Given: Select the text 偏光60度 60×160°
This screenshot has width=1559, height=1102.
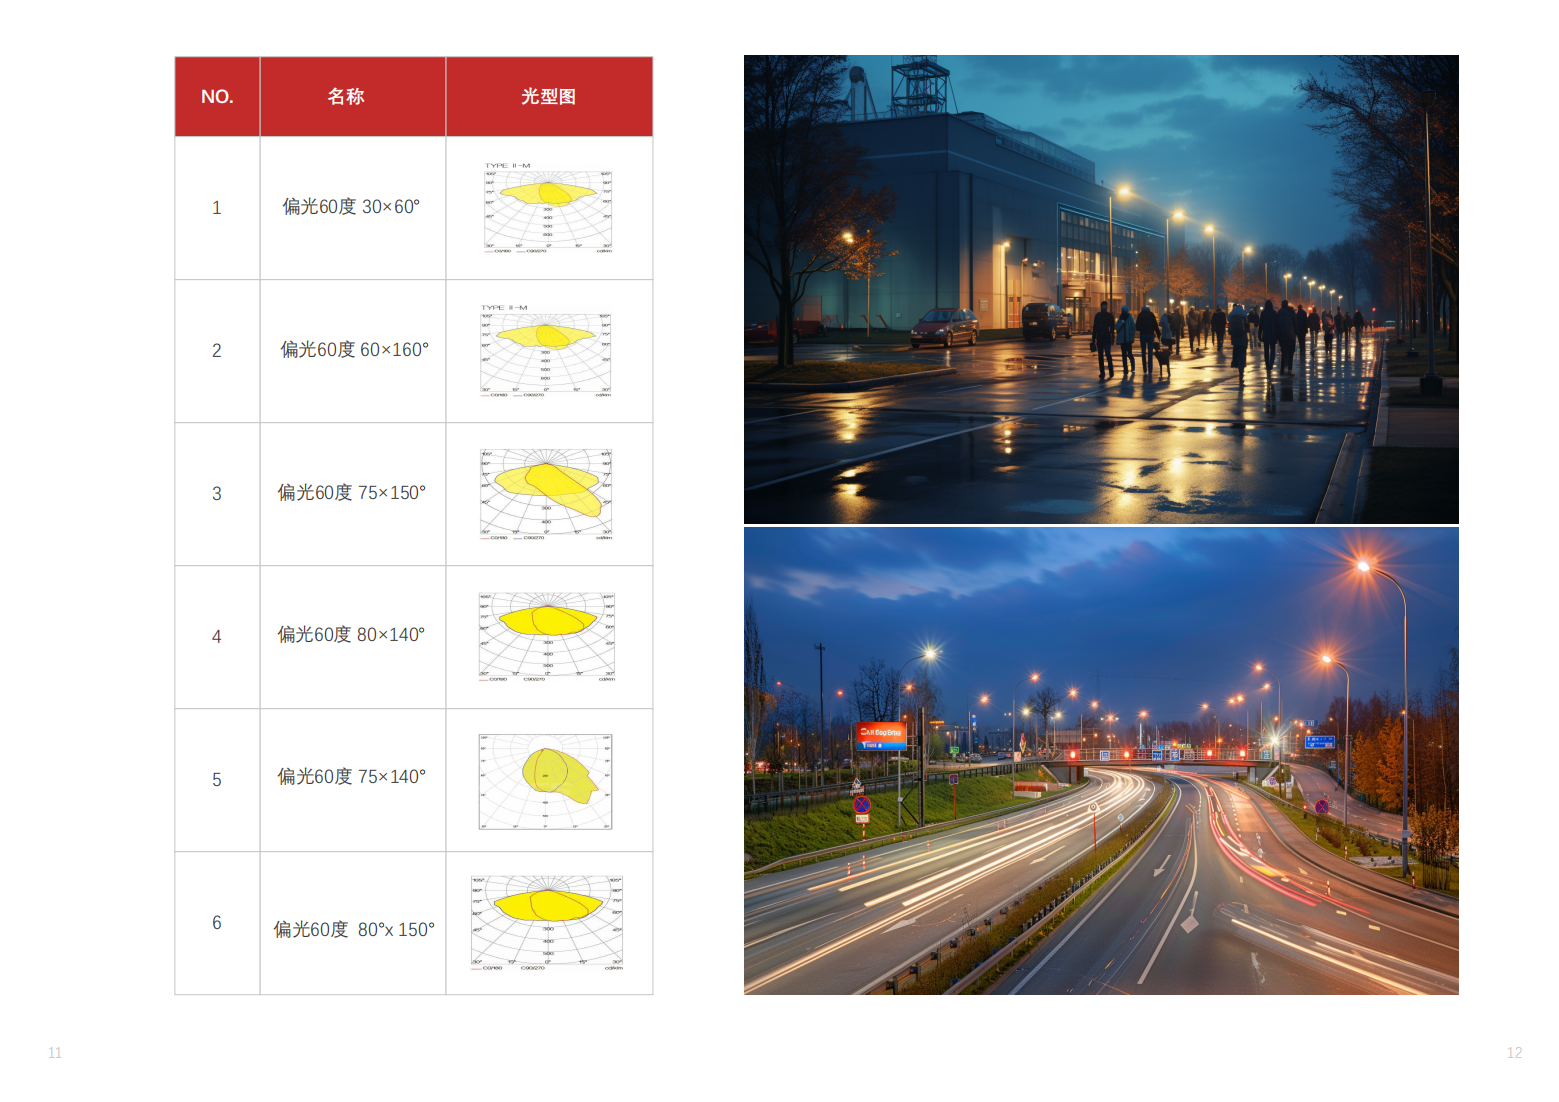Looking at the screenshot, I should click(354, 350).
